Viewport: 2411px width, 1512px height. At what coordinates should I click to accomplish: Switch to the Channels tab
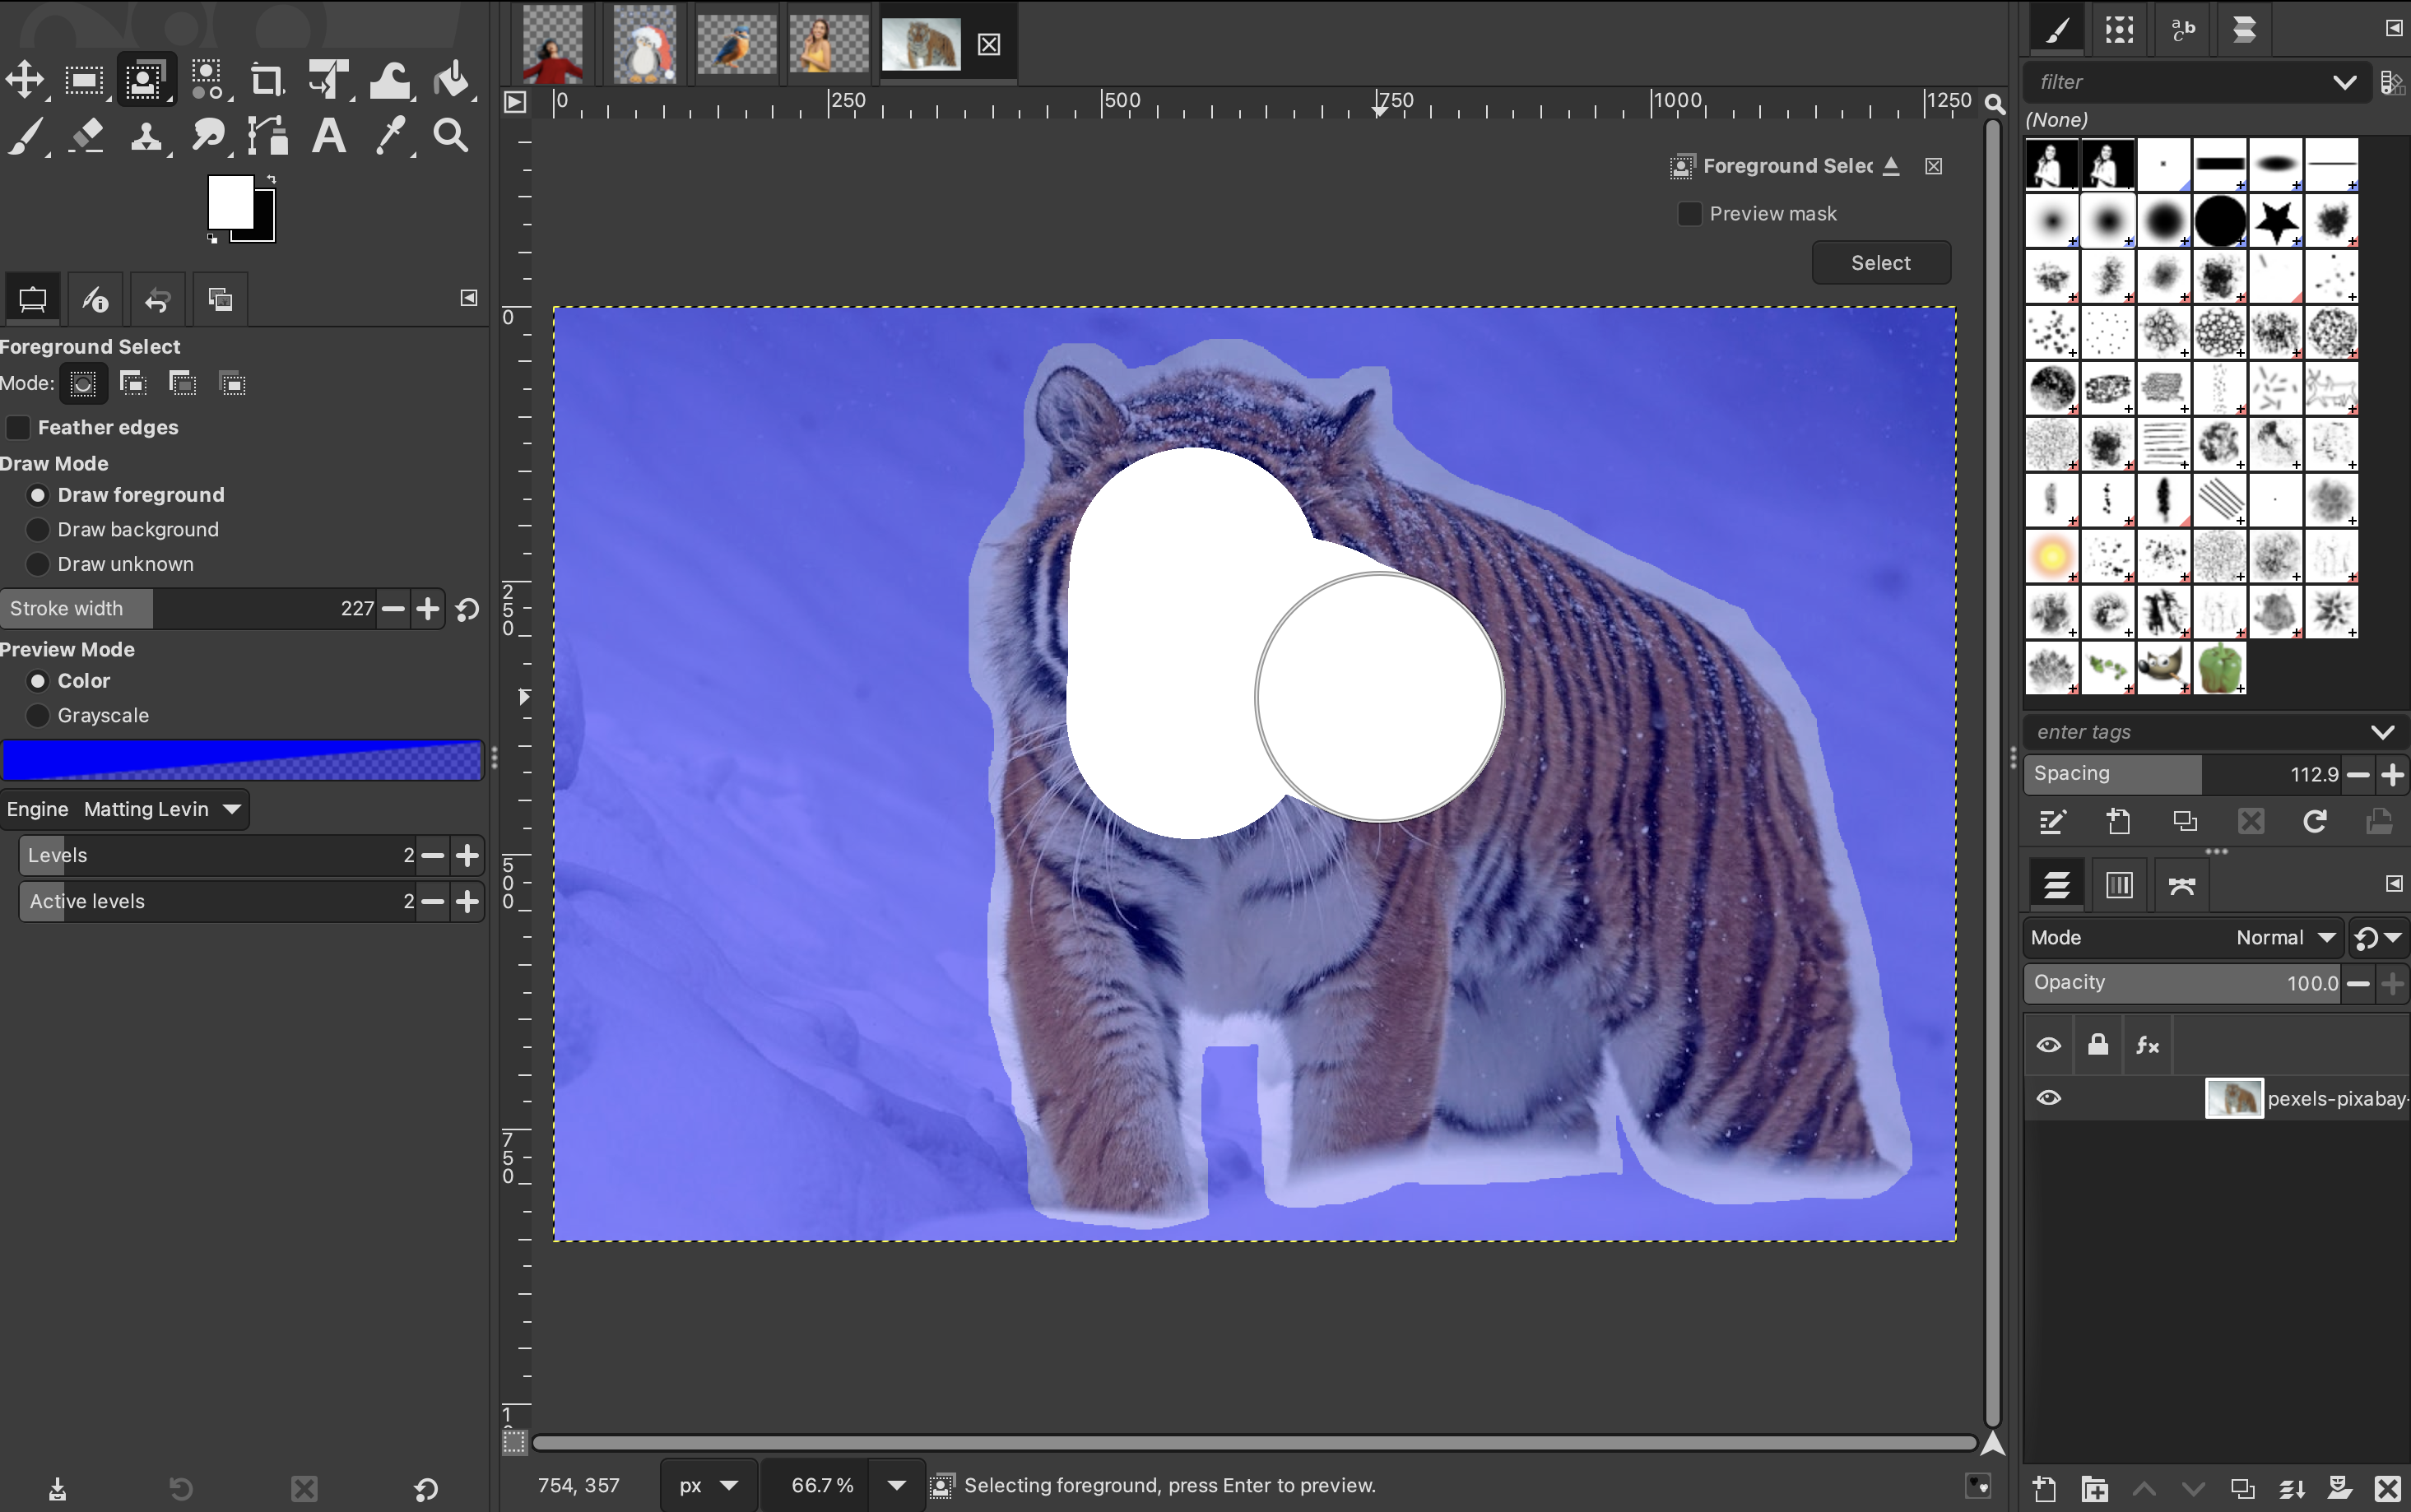click(2119, 885)
